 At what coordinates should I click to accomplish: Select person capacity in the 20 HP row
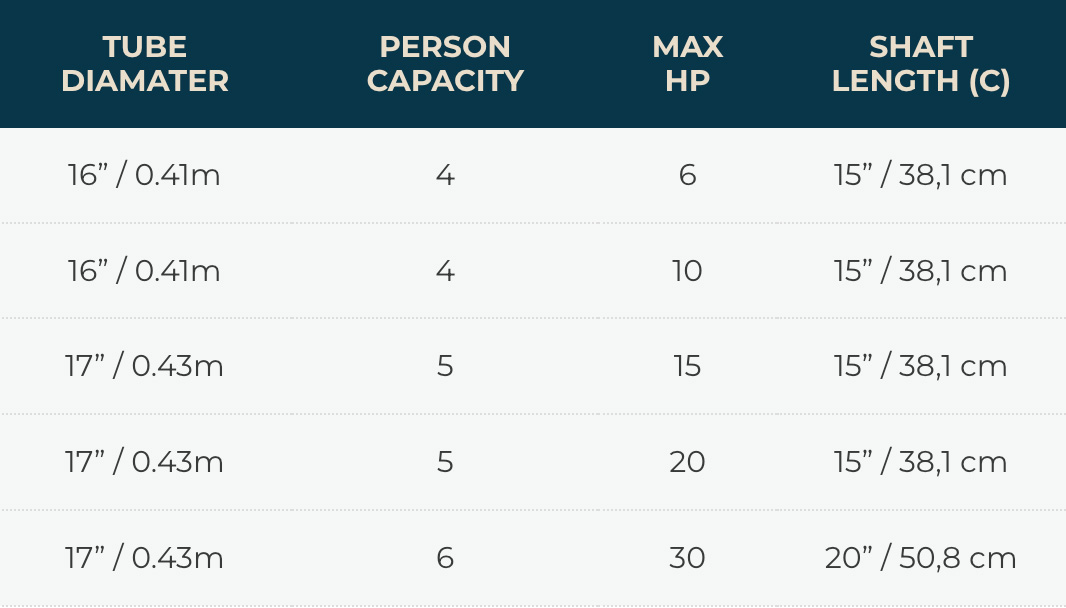445,462
